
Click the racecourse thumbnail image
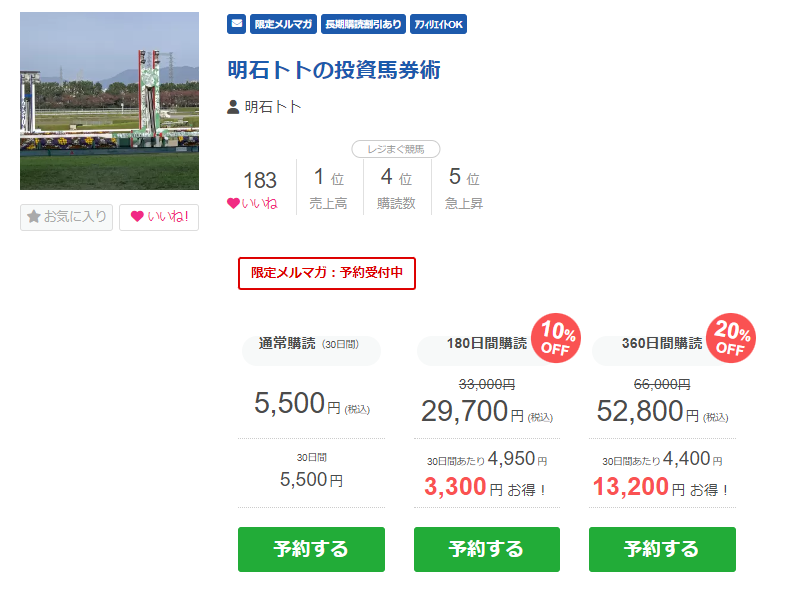tap(109, 101)
